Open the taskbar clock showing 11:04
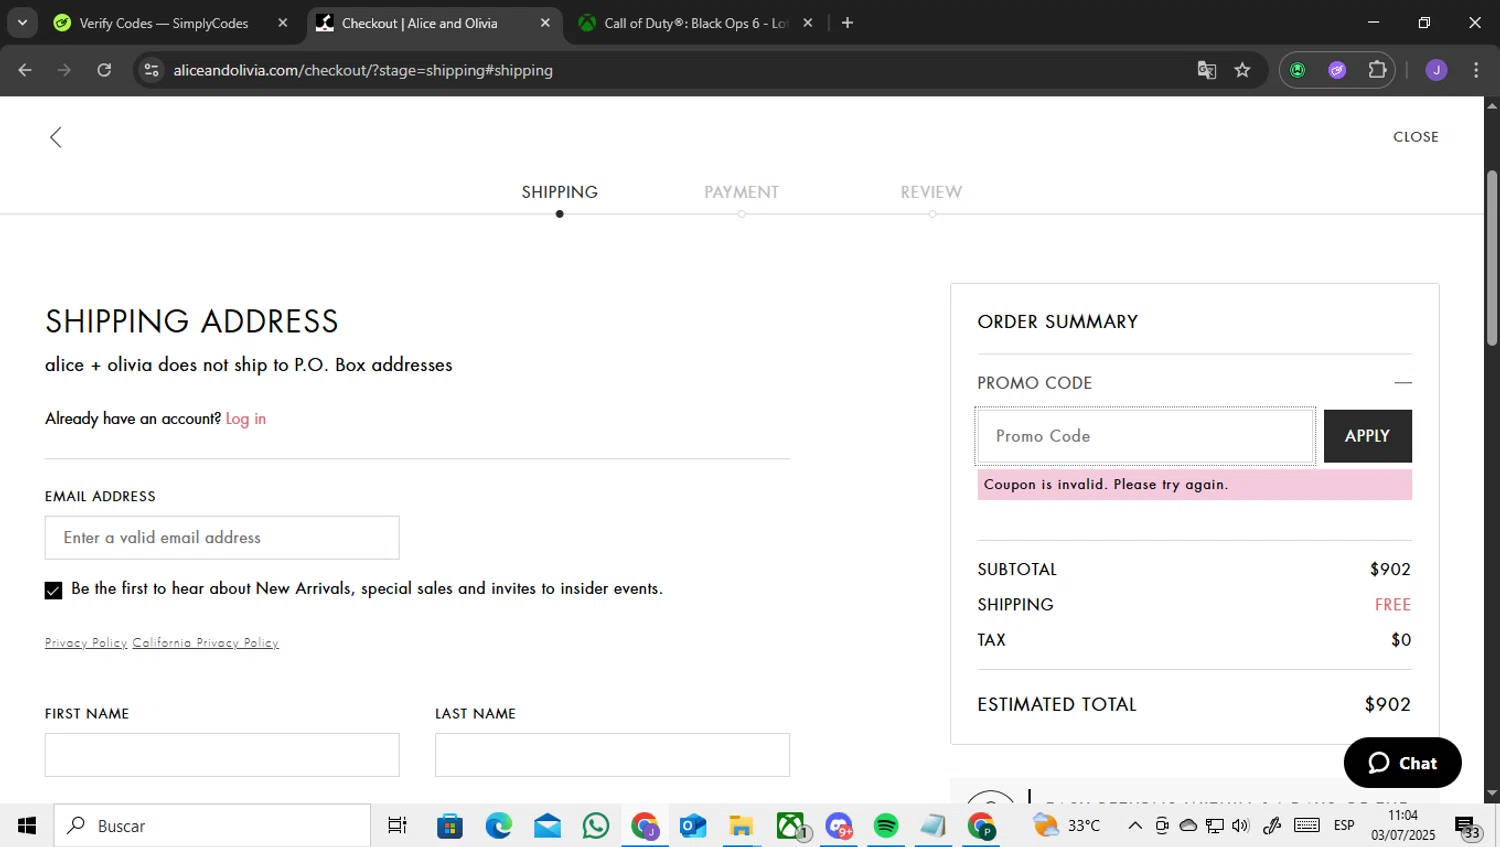 [1403, 826]
